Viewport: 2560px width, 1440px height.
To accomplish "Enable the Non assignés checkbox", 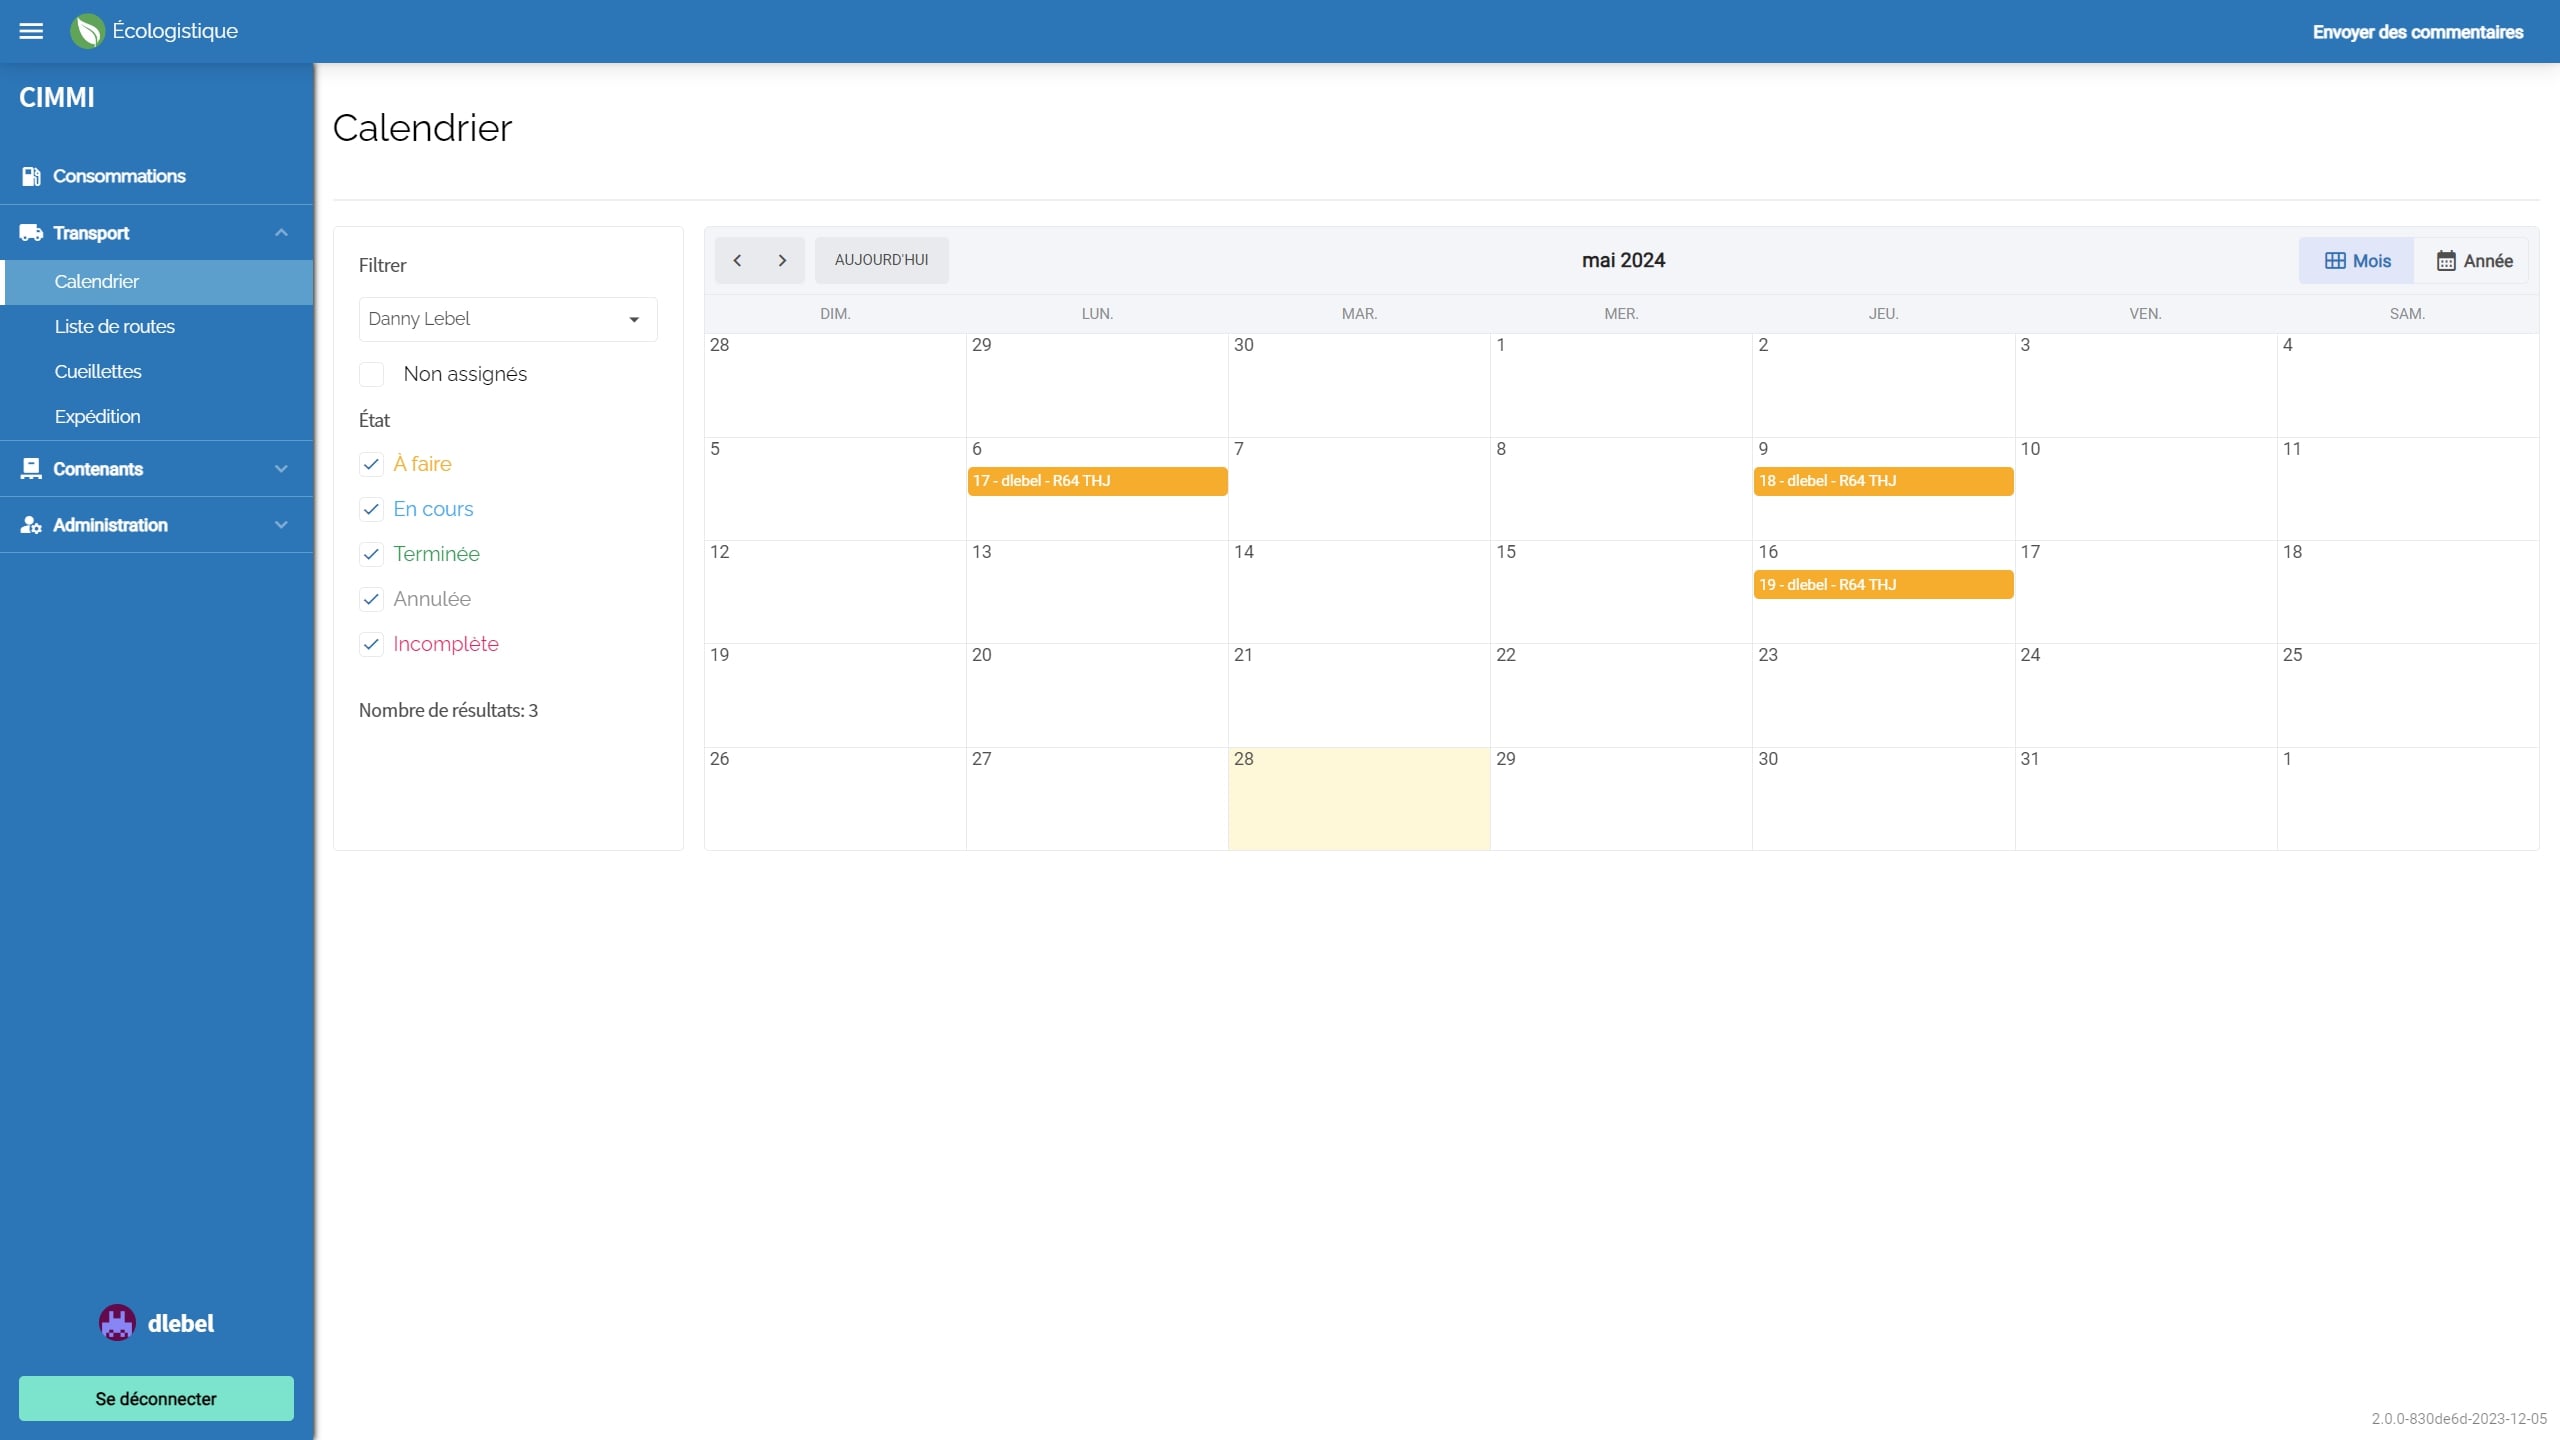I will (371, 374).
